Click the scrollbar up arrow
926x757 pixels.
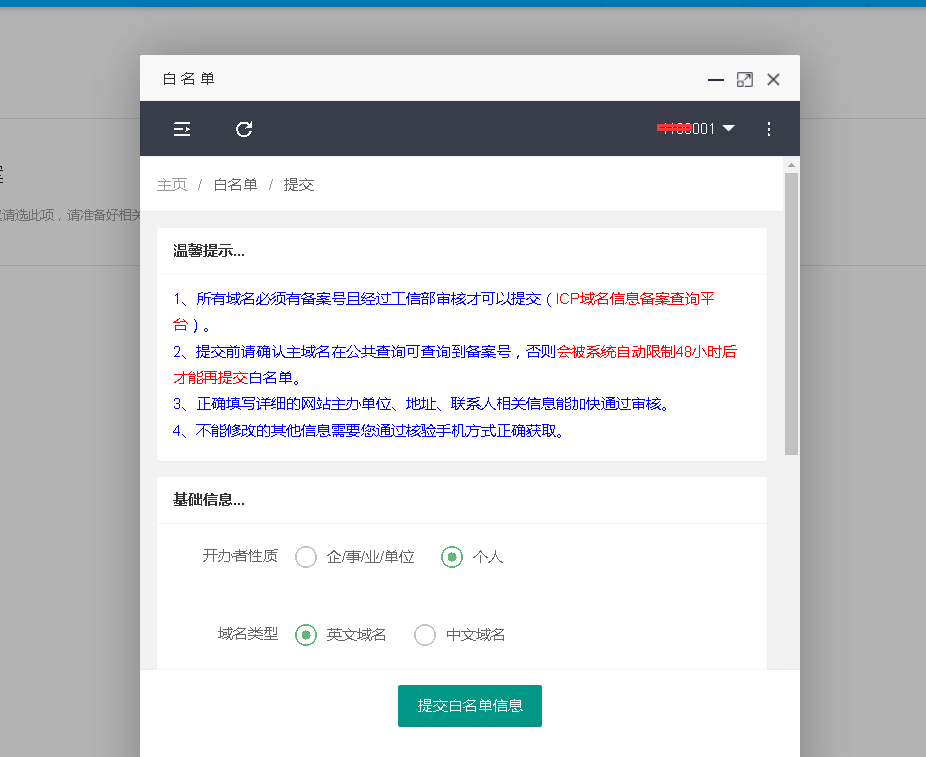791,165
